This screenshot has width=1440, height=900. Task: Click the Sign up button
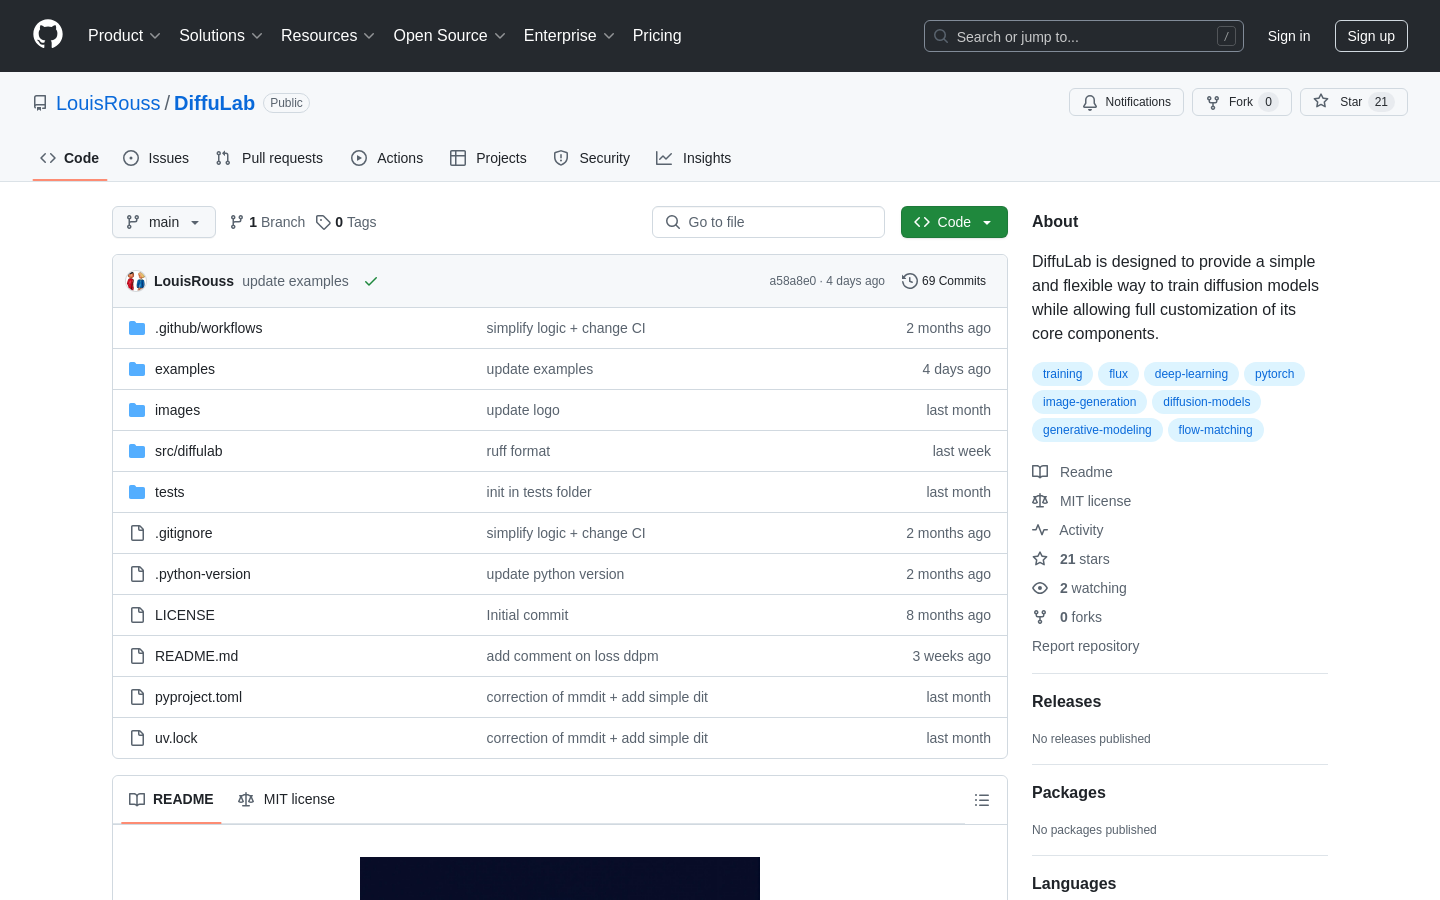pos(1371,36)
